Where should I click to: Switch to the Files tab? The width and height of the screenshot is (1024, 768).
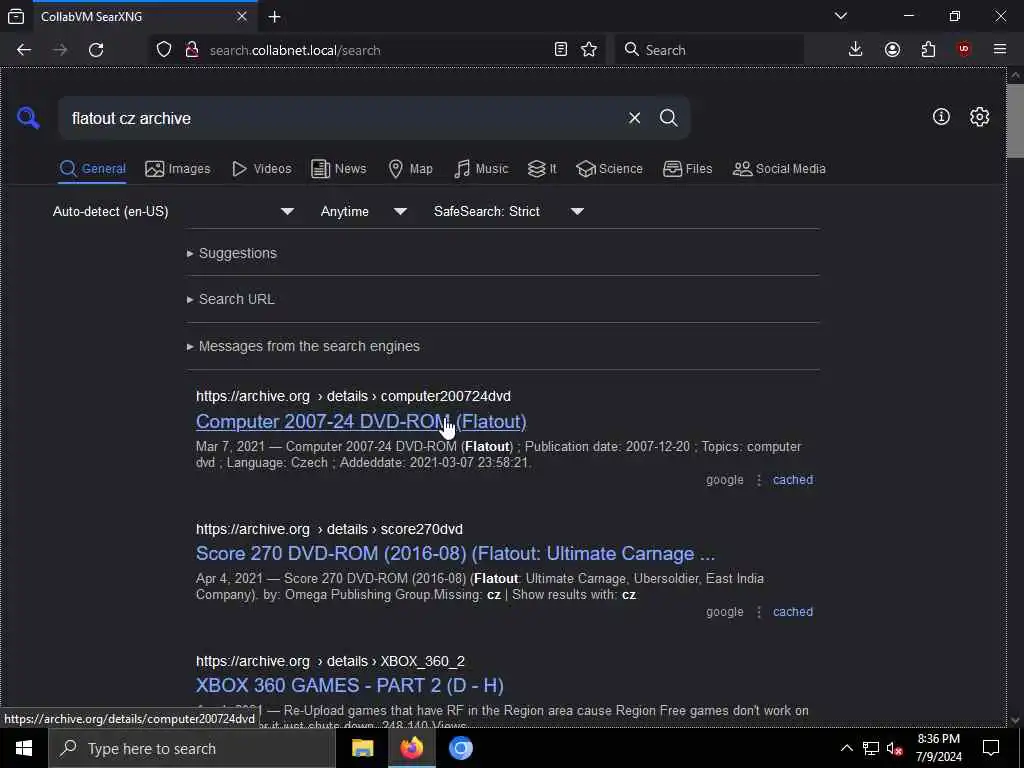tap(688, 168)
